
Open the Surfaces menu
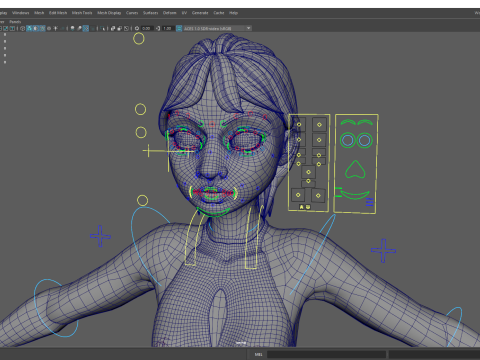click(x=151, y=13)
